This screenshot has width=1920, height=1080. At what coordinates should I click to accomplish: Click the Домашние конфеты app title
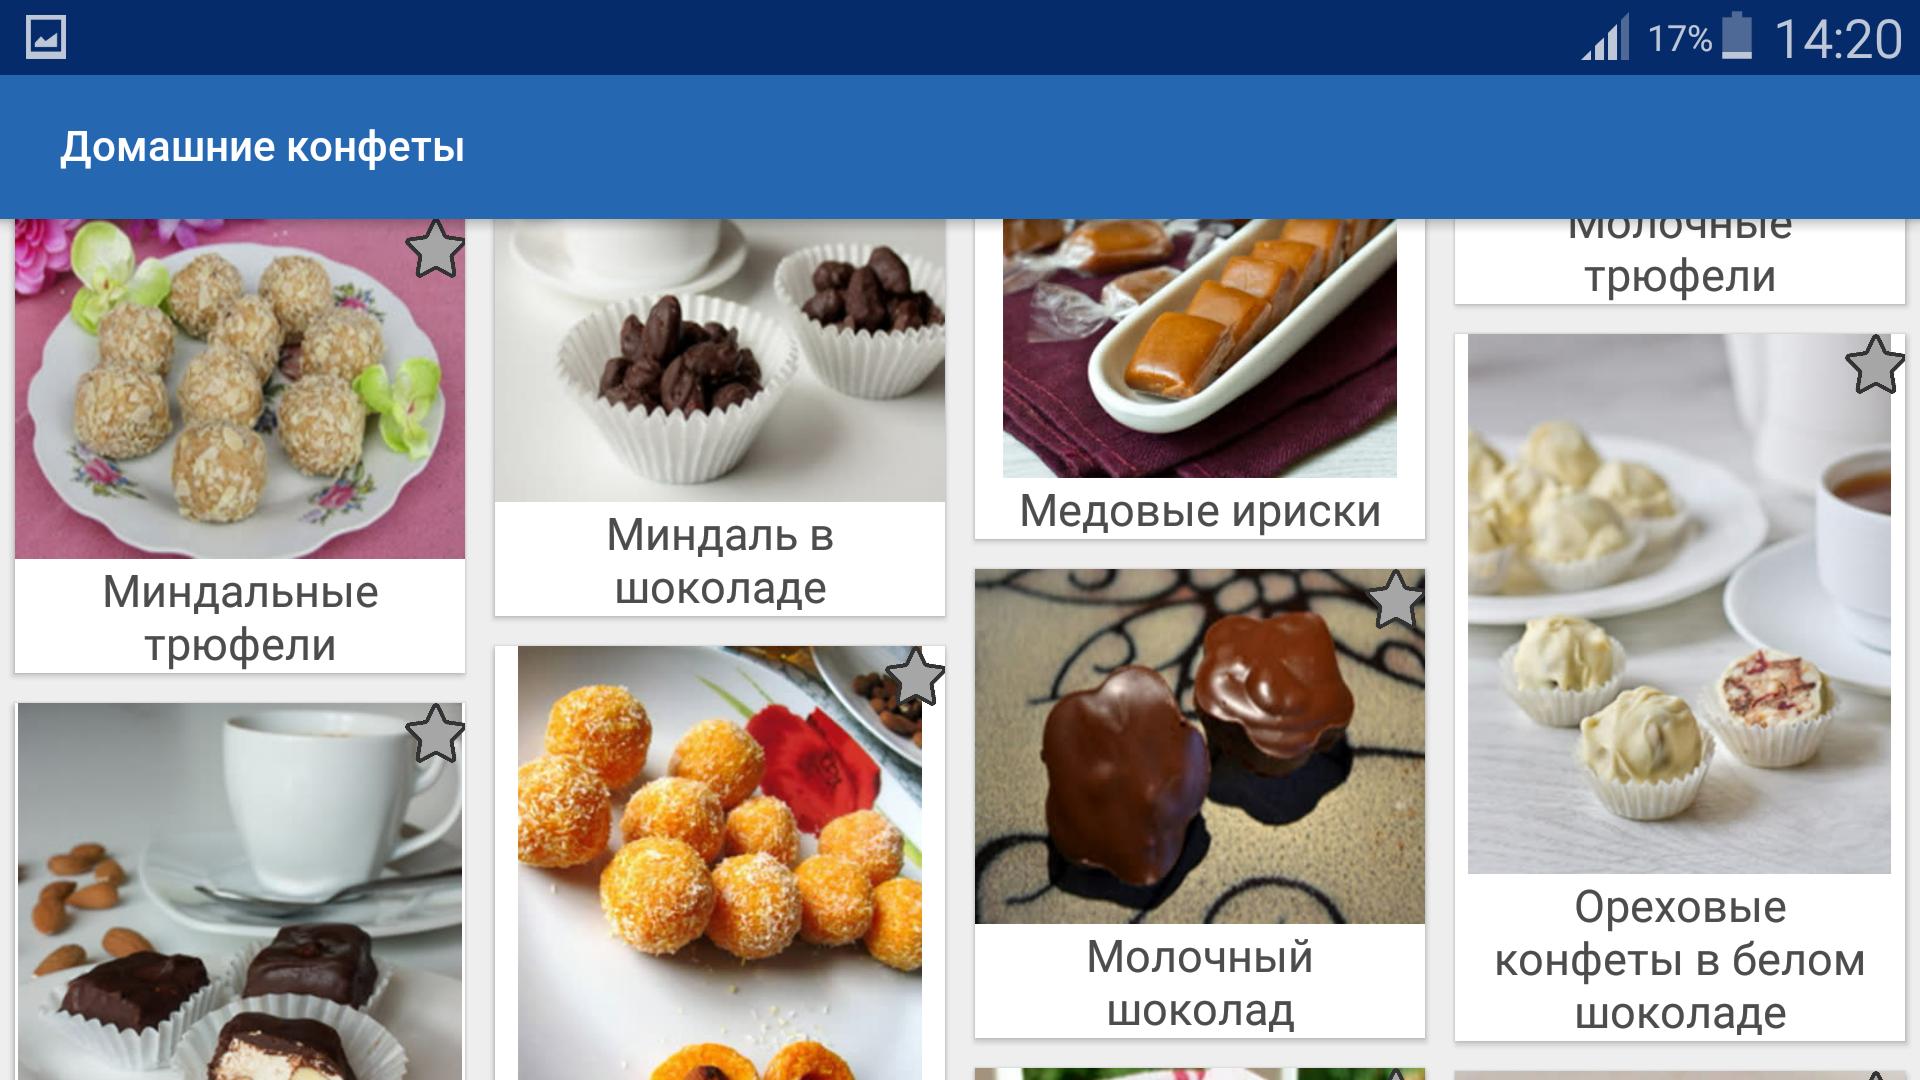coord(263,147)
